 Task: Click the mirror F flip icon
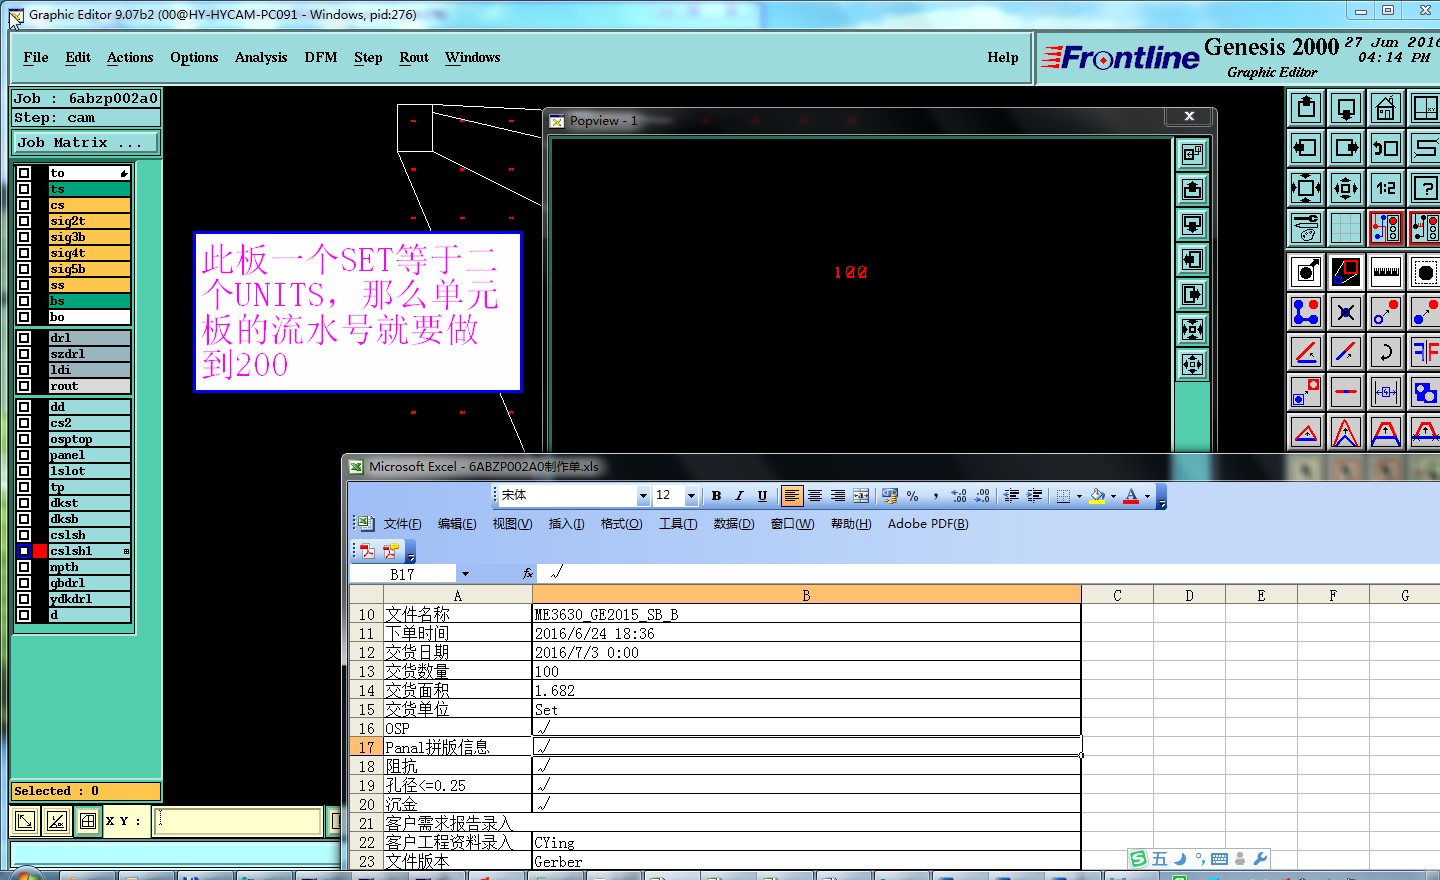click(1425, 352)
